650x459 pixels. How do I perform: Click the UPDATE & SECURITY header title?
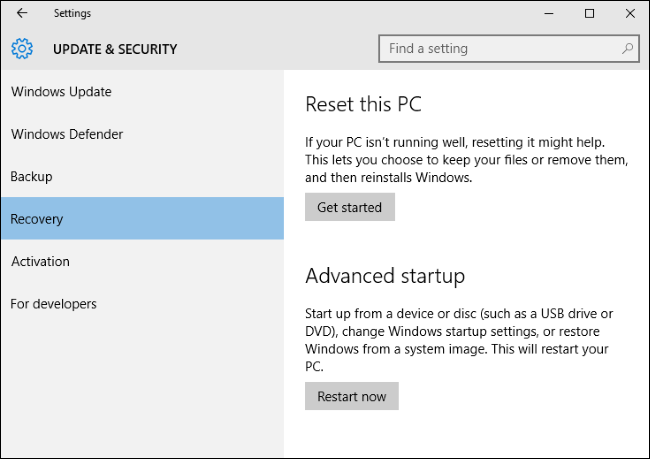pos(115,49)
